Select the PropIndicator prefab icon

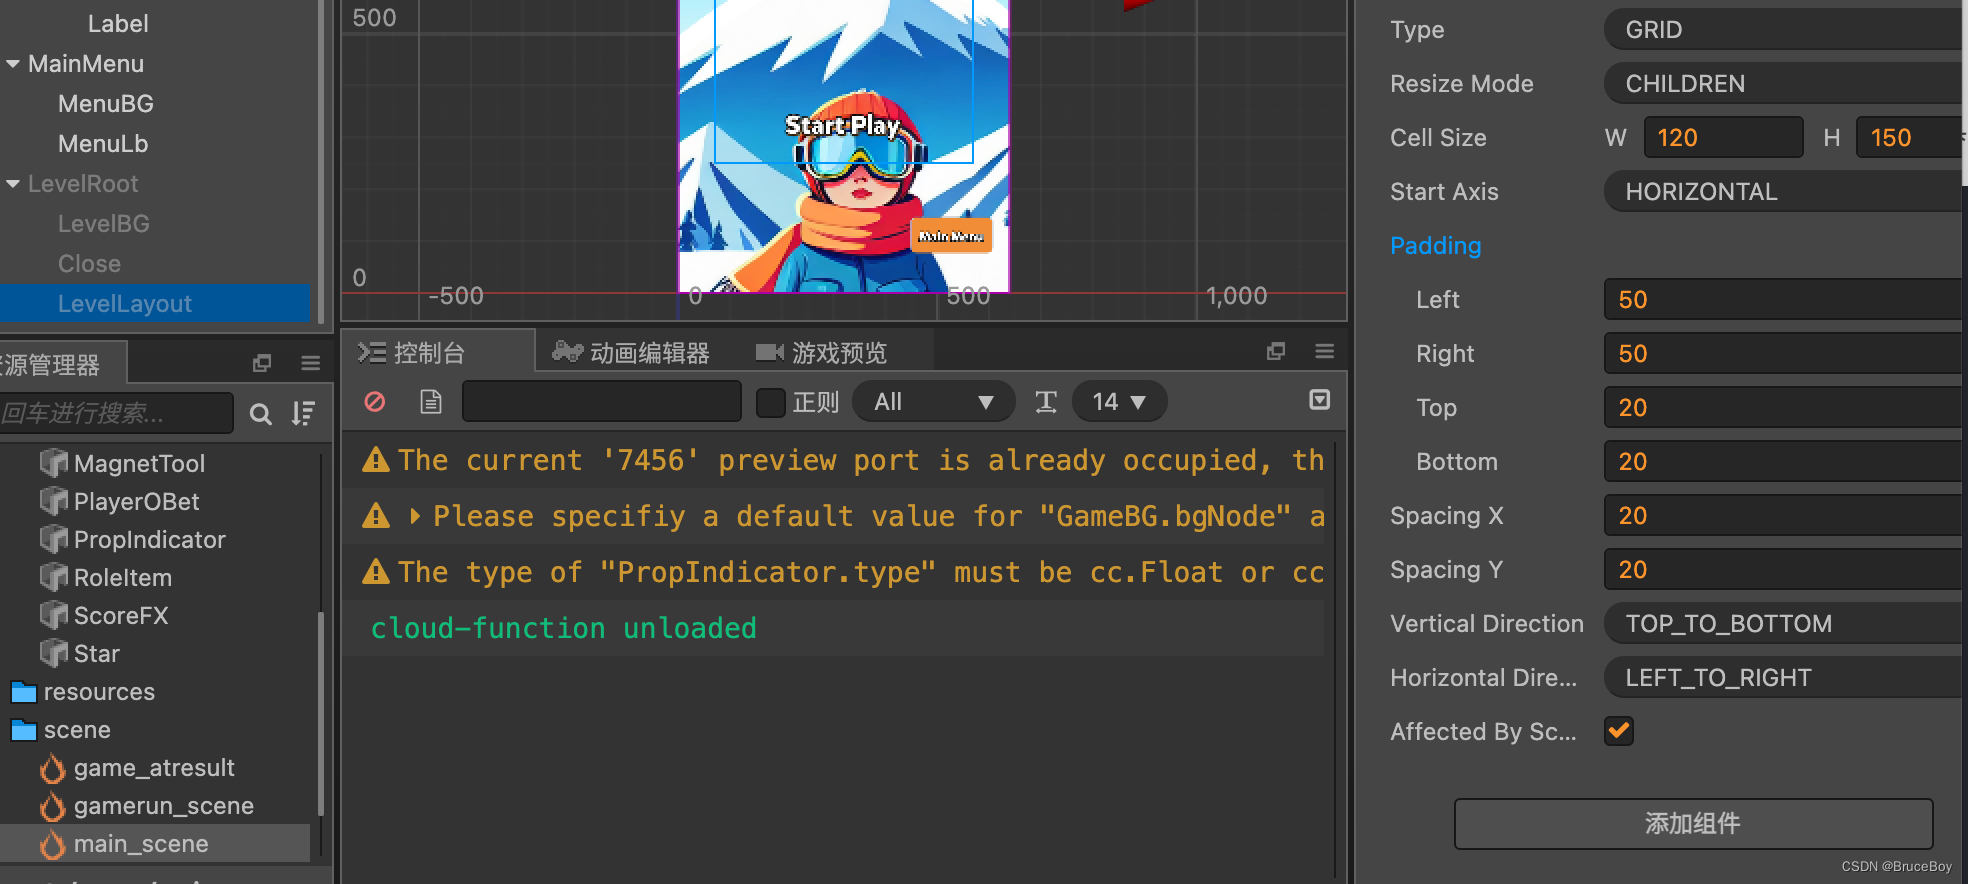53,539
